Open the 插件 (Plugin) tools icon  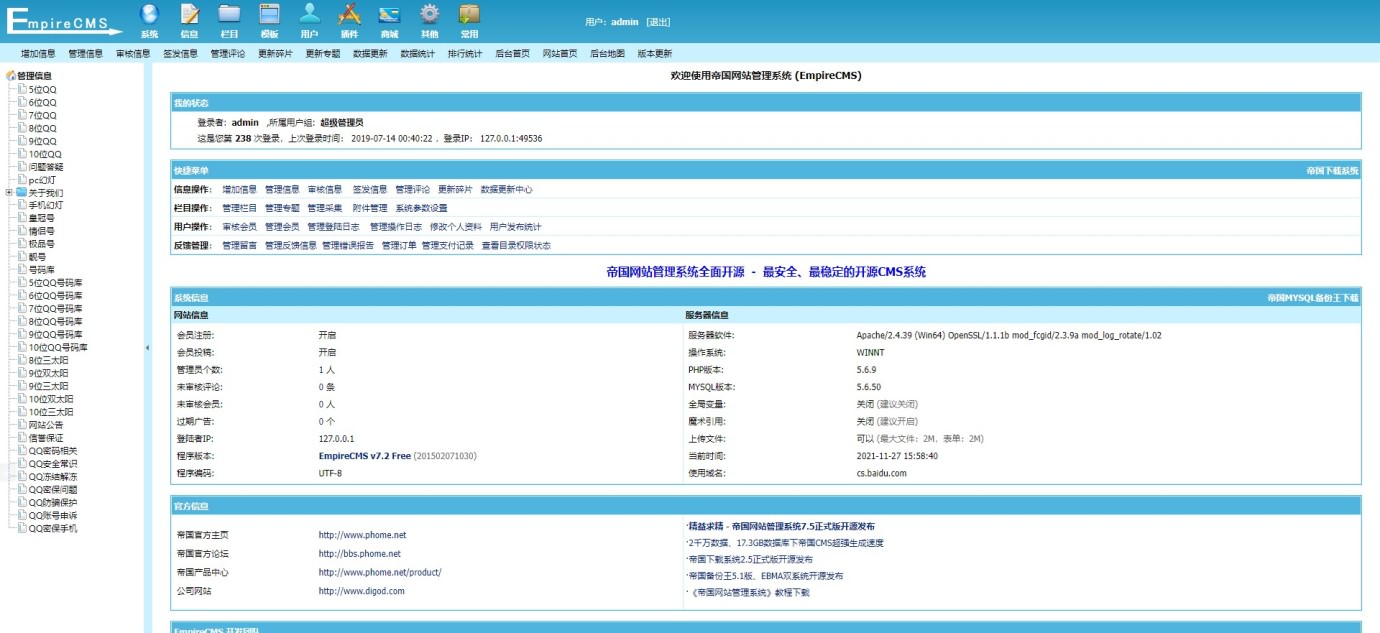tap(349, 14)
